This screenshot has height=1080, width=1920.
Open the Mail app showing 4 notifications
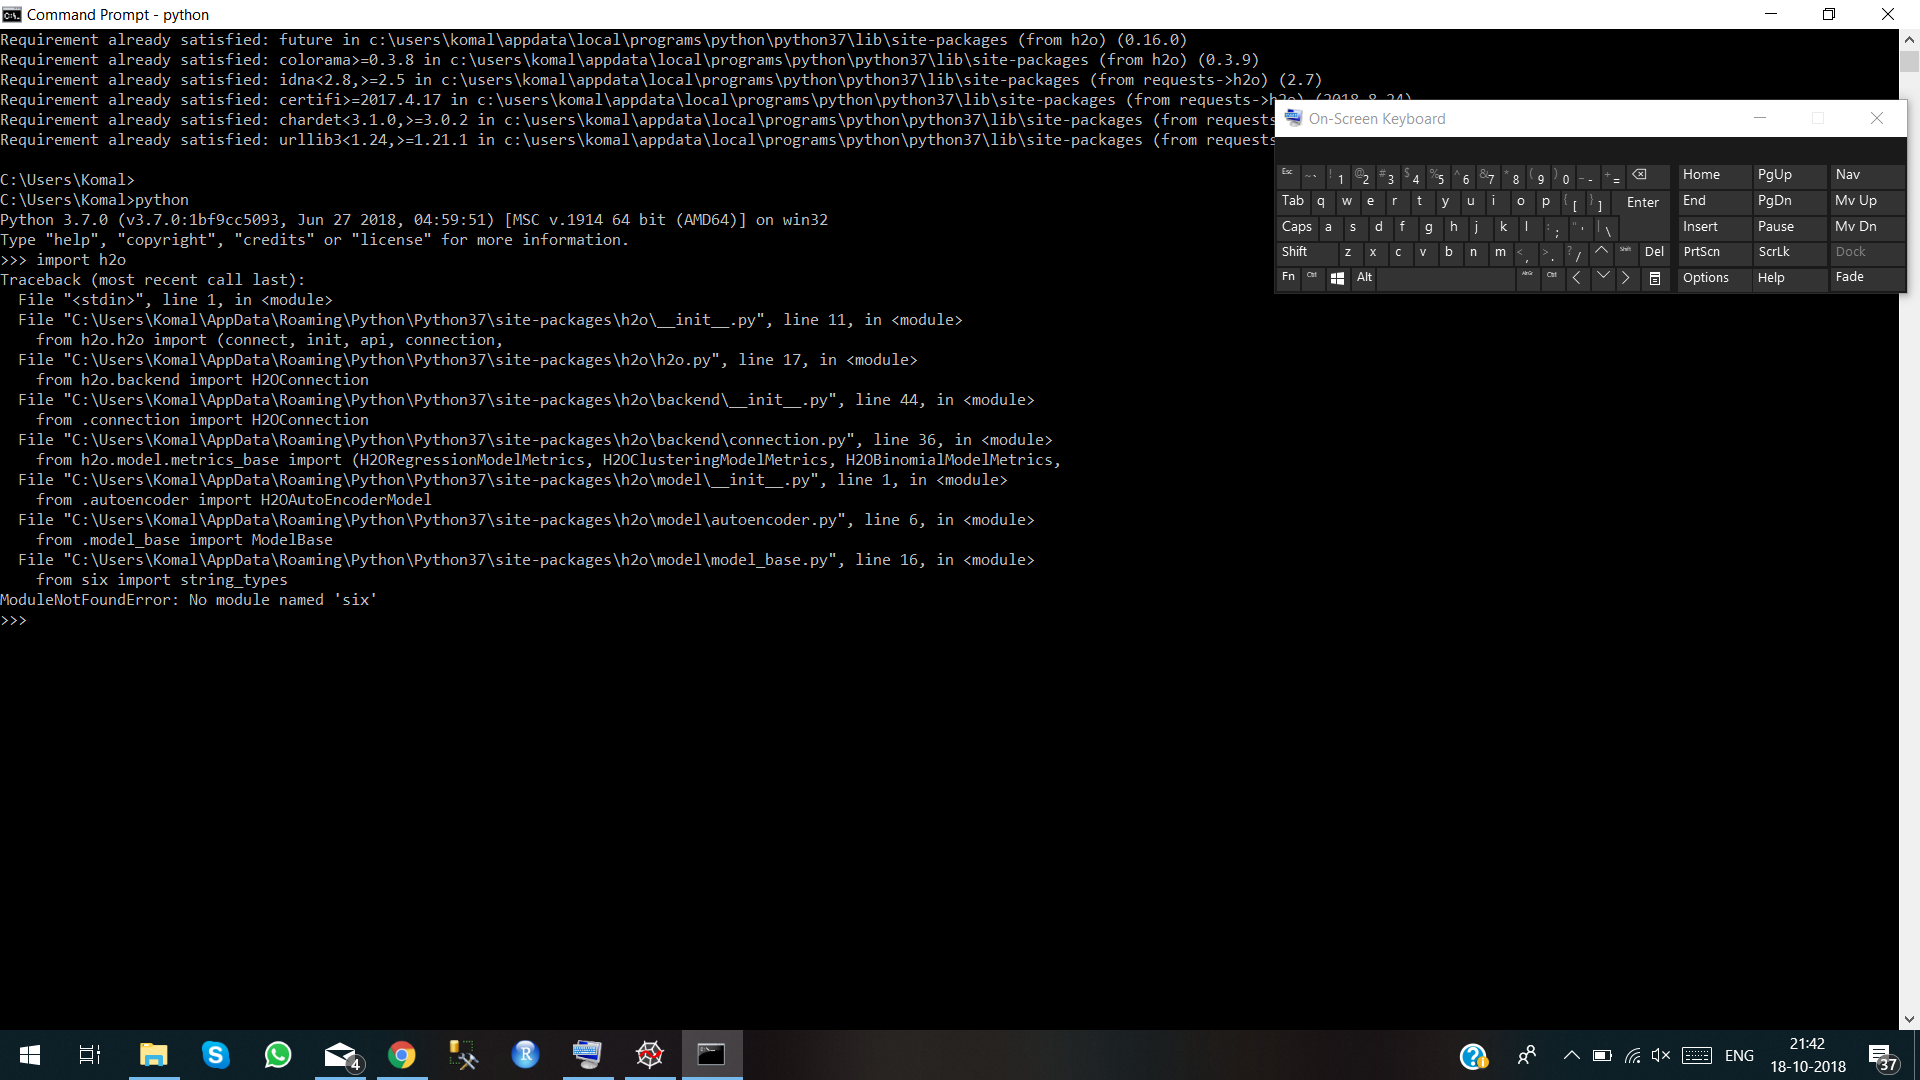coord(339,1055)
